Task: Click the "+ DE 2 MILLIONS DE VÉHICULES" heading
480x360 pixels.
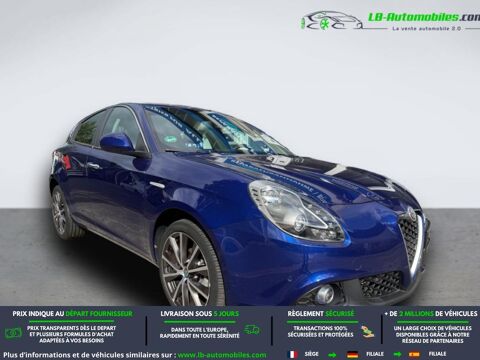Action: click(431, 314)
